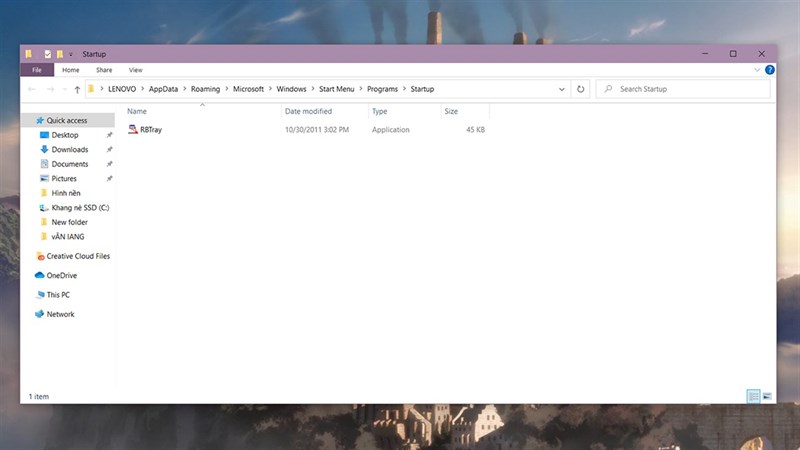This screenshot has height=450, width=800.
Task: Click the title bar folder icon
Action: click(29, 54)
